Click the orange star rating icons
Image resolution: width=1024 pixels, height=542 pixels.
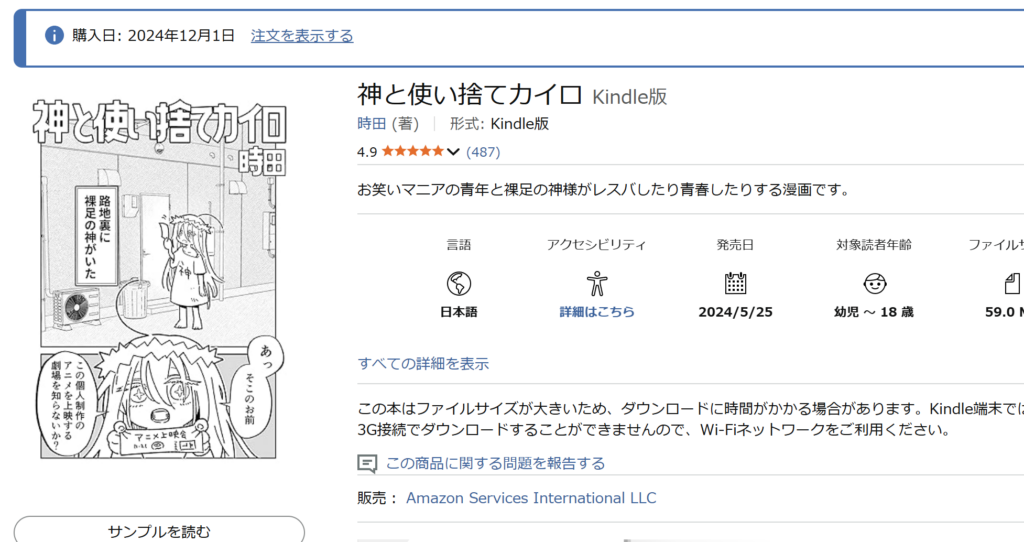413,152
